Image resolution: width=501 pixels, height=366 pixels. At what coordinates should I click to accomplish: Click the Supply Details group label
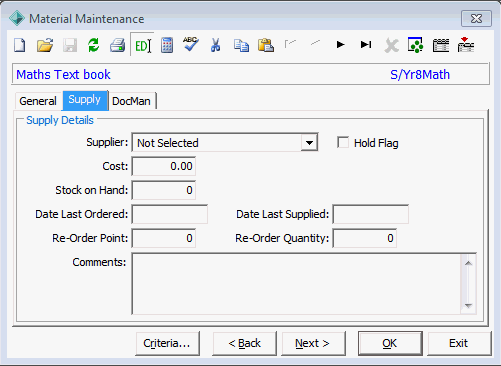click(60, 120)
